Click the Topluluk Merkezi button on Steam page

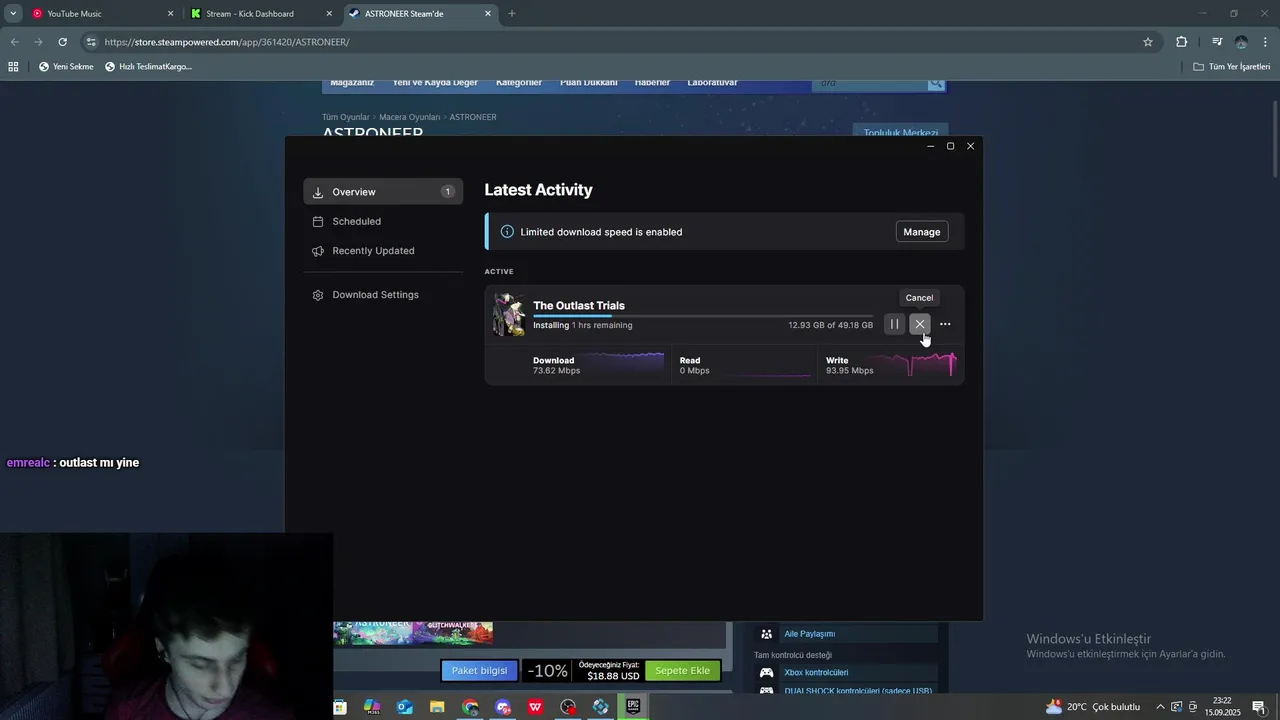click(x=900, y=132)
